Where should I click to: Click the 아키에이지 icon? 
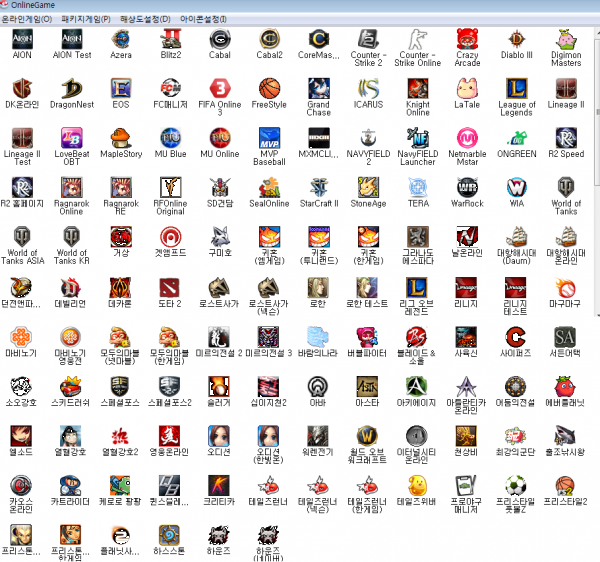click(416, 386)
